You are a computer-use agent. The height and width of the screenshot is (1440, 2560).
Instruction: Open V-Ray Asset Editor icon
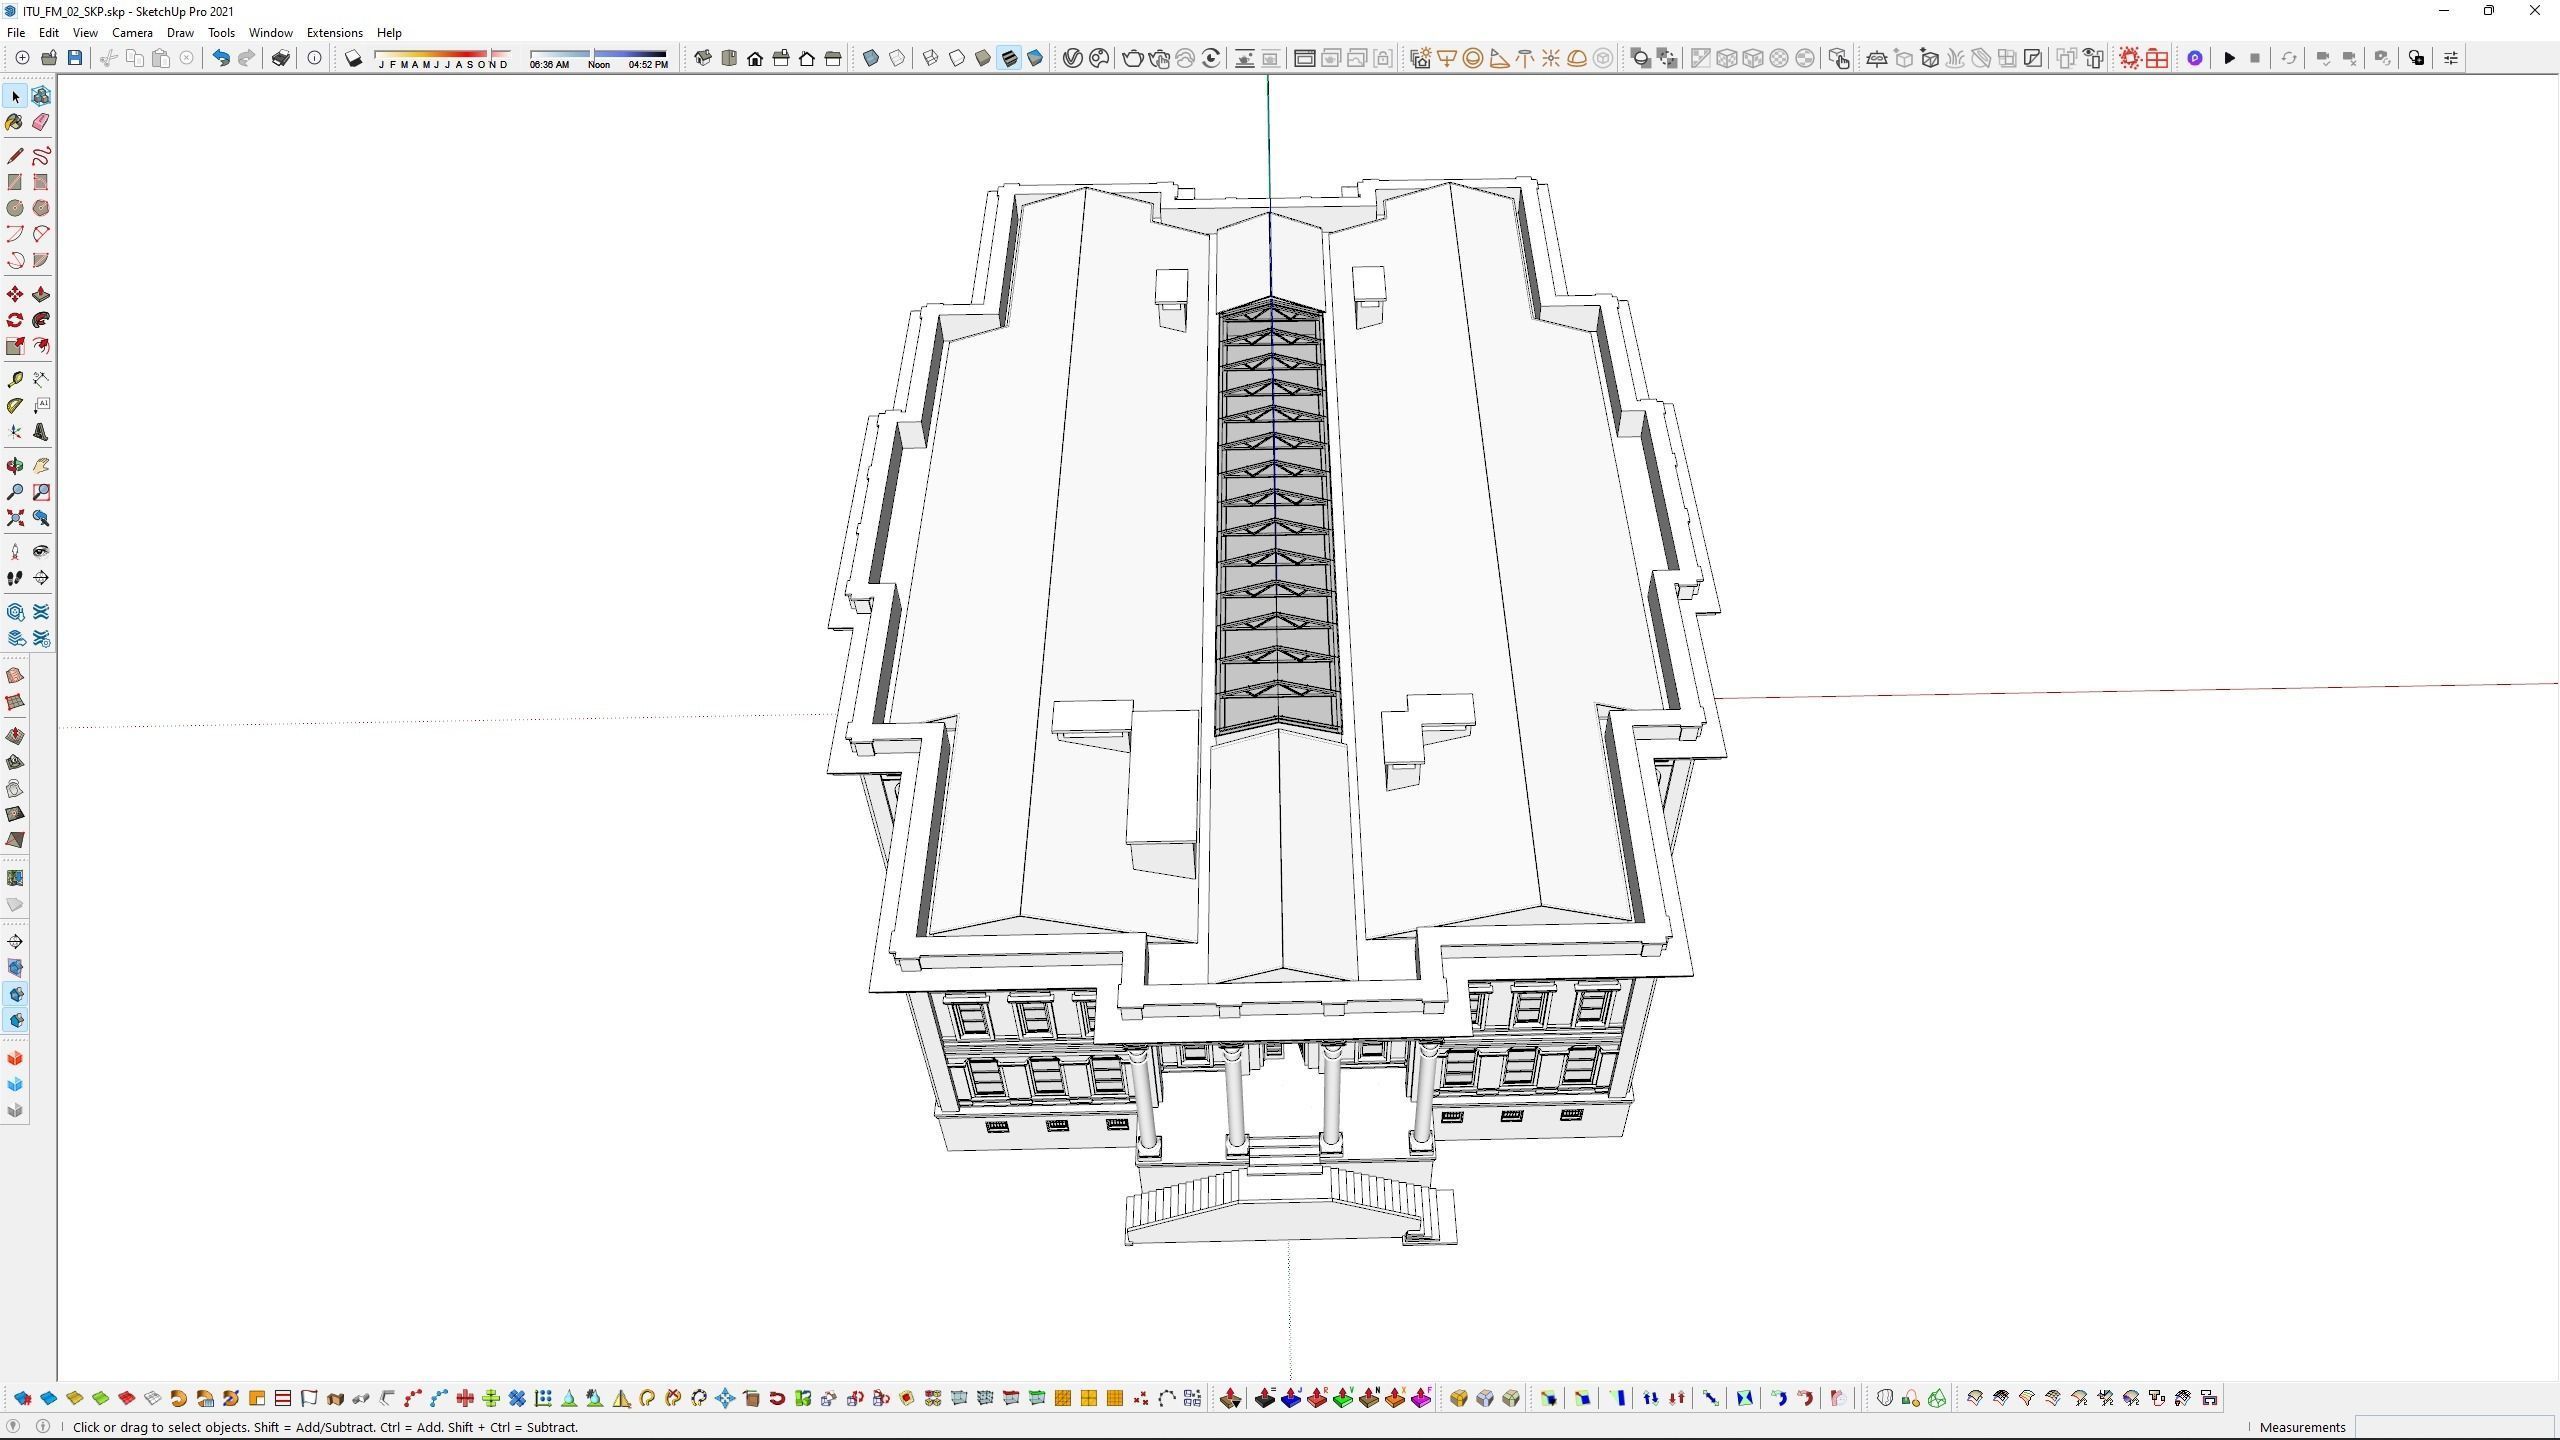click(x=1073, y=58)
